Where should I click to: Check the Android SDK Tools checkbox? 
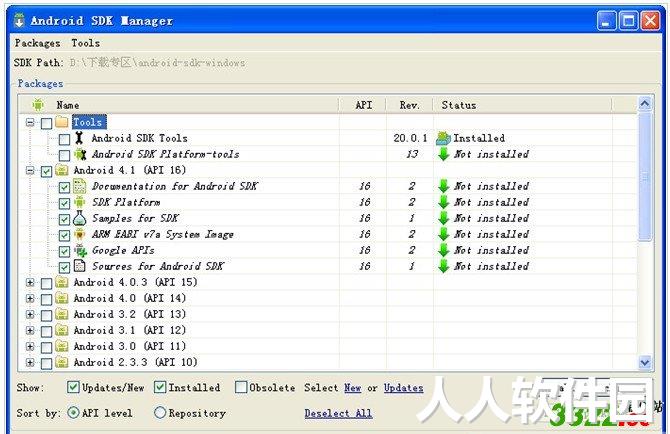pos(64,139)
